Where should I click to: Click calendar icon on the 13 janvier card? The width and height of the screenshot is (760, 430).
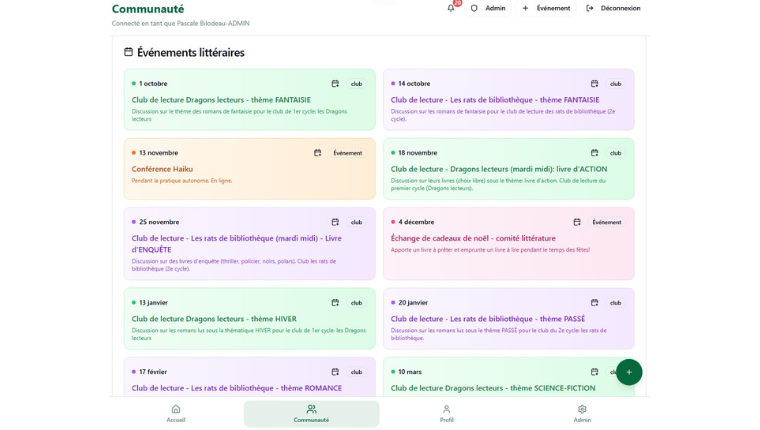tap(335, 302)
